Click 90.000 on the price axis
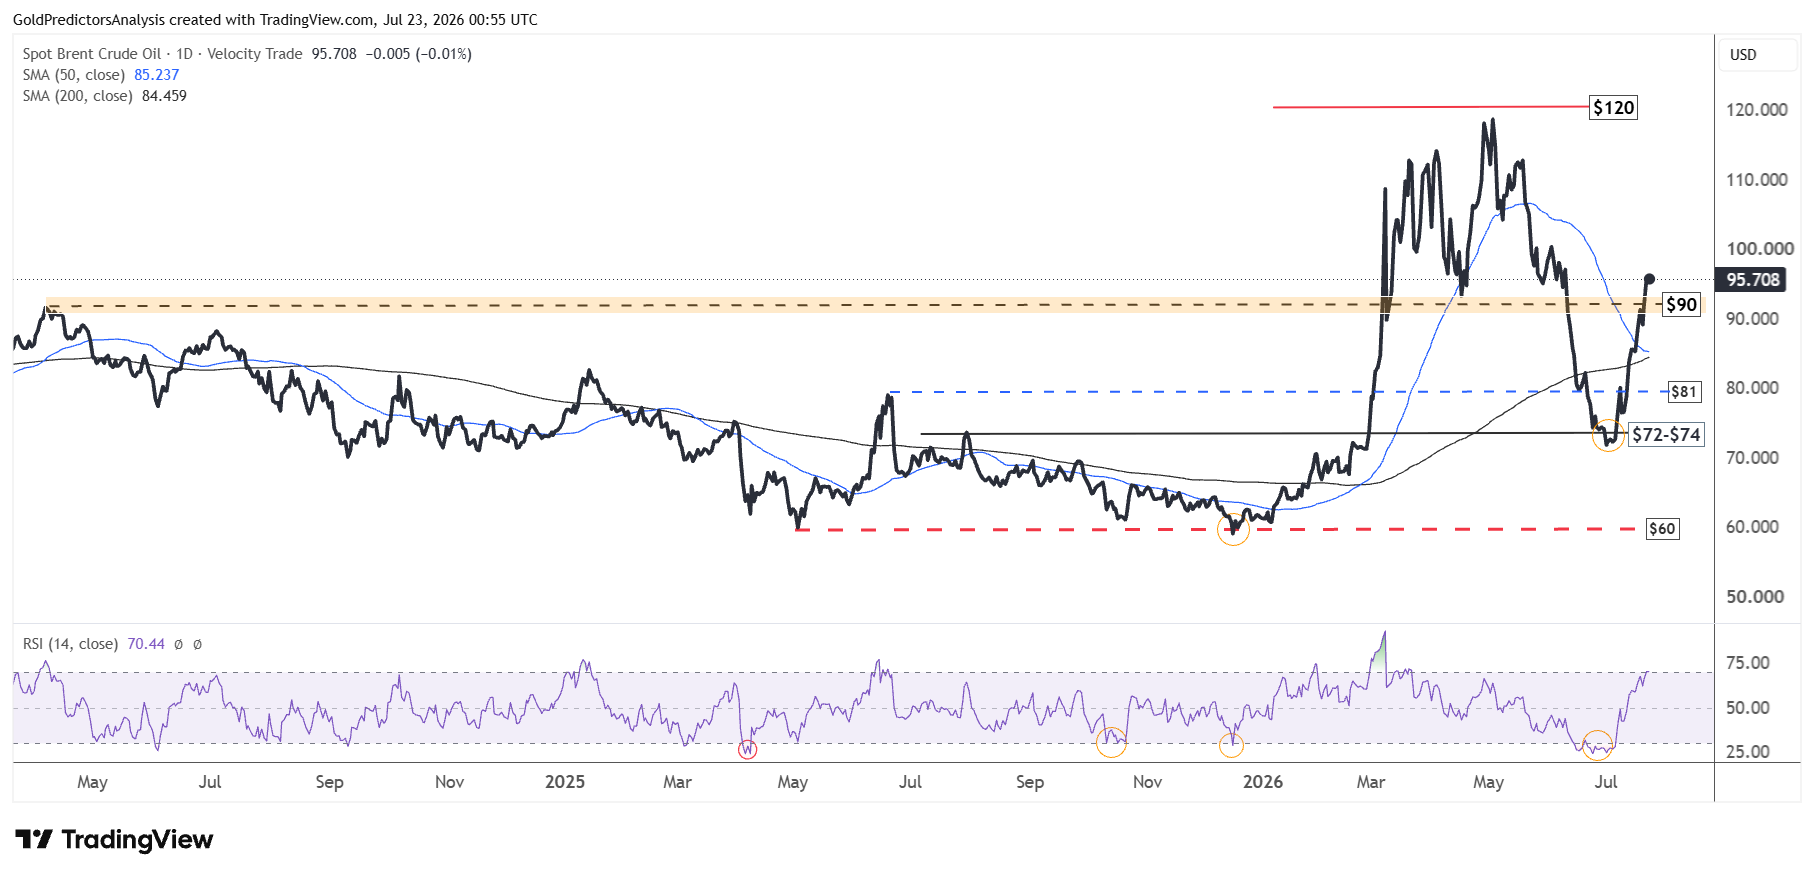Viewport: 1814px width, 877px height. point(1752,319)
